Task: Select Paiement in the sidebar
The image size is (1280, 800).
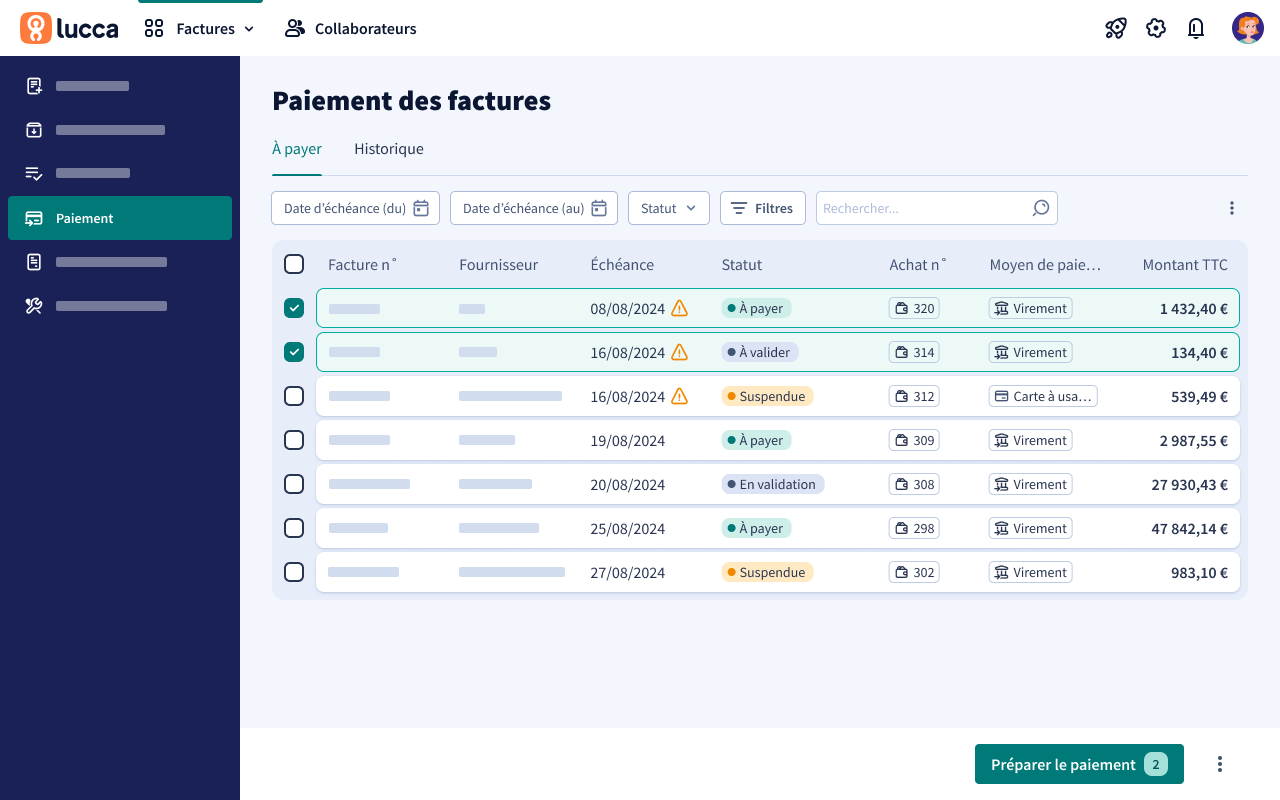Action: (120, 218)
